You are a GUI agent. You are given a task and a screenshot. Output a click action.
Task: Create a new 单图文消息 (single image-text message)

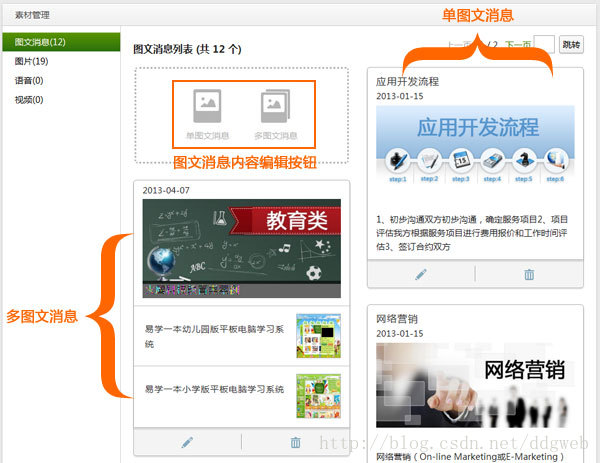coord(207,114)
